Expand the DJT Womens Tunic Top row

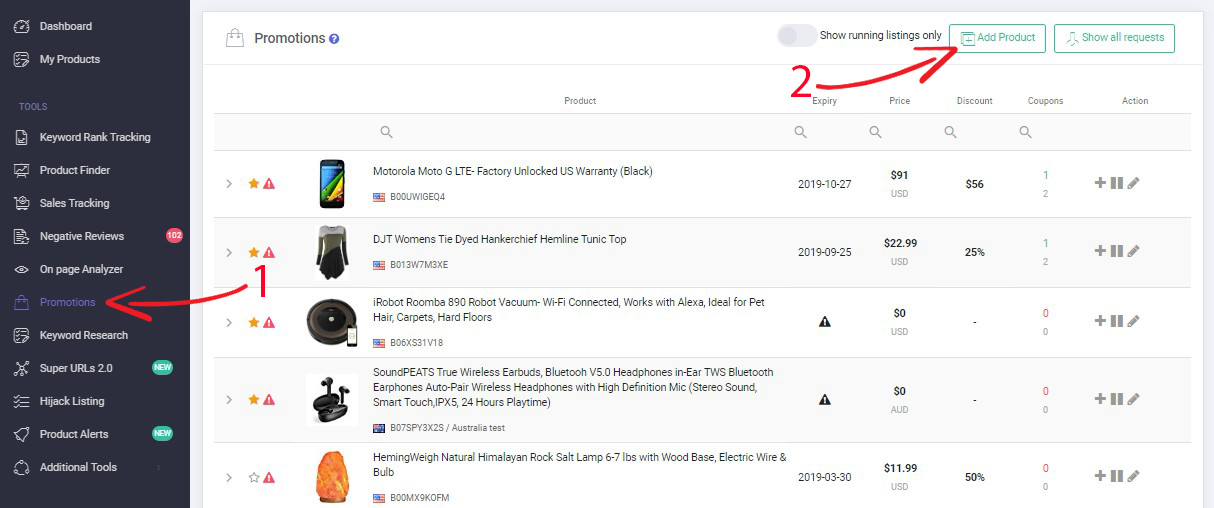pyautogui.click(x=229, y=252)
